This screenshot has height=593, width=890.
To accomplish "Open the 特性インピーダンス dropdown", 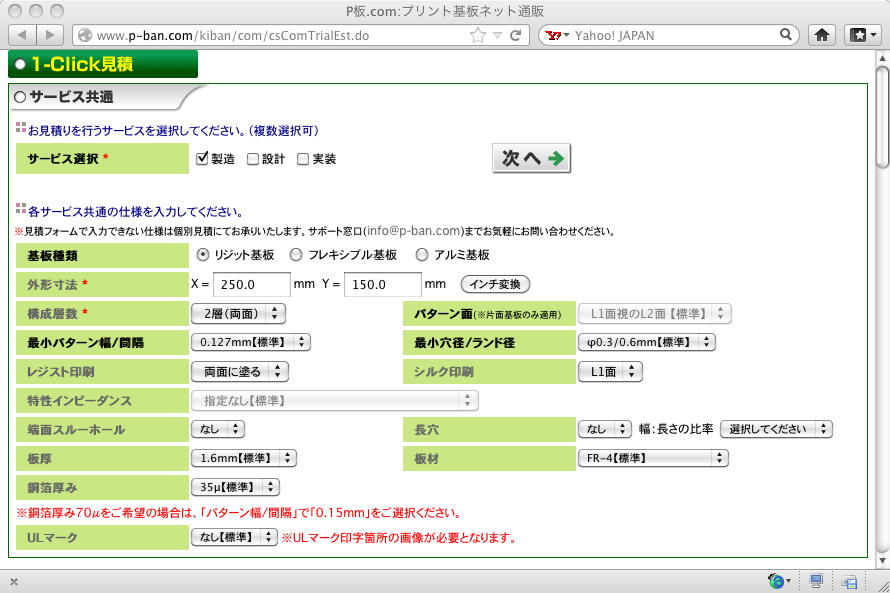I will point(335,401).
